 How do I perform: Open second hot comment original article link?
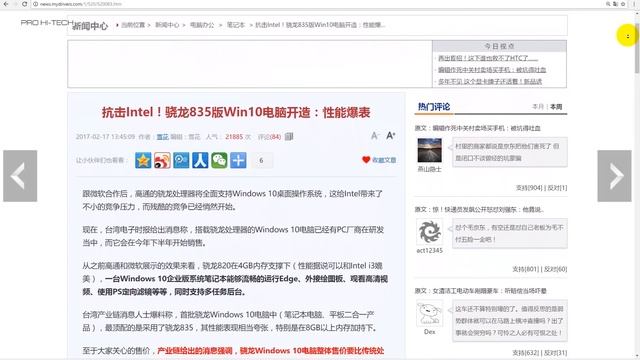(x=488, y=209)
